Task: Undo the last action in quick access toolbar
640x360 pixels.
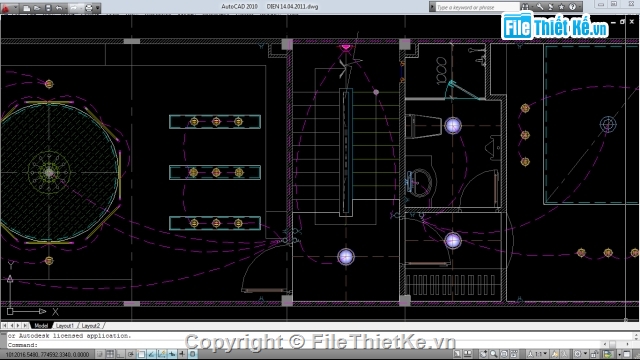Action: tap(59, 8)
